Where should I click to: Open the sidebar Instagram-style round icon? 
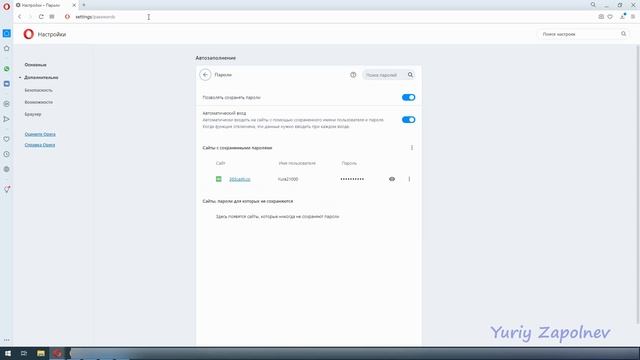[7, 104]
